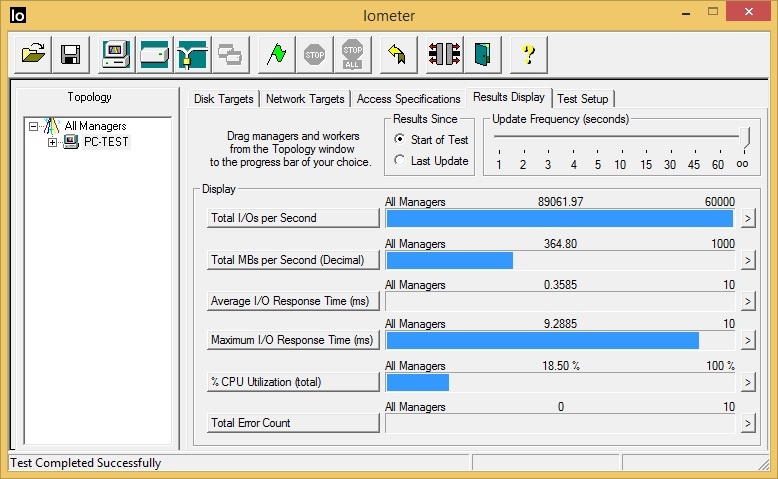Click the 18.50 % CPU value
The width and height of the screenshot is (778, 479).
(561, 366)
